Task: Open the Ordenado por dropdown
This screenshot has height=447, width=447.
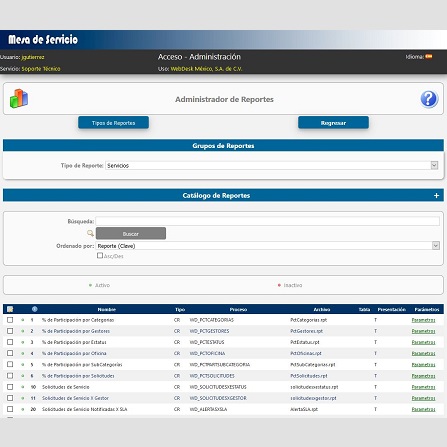Action: 267,246
